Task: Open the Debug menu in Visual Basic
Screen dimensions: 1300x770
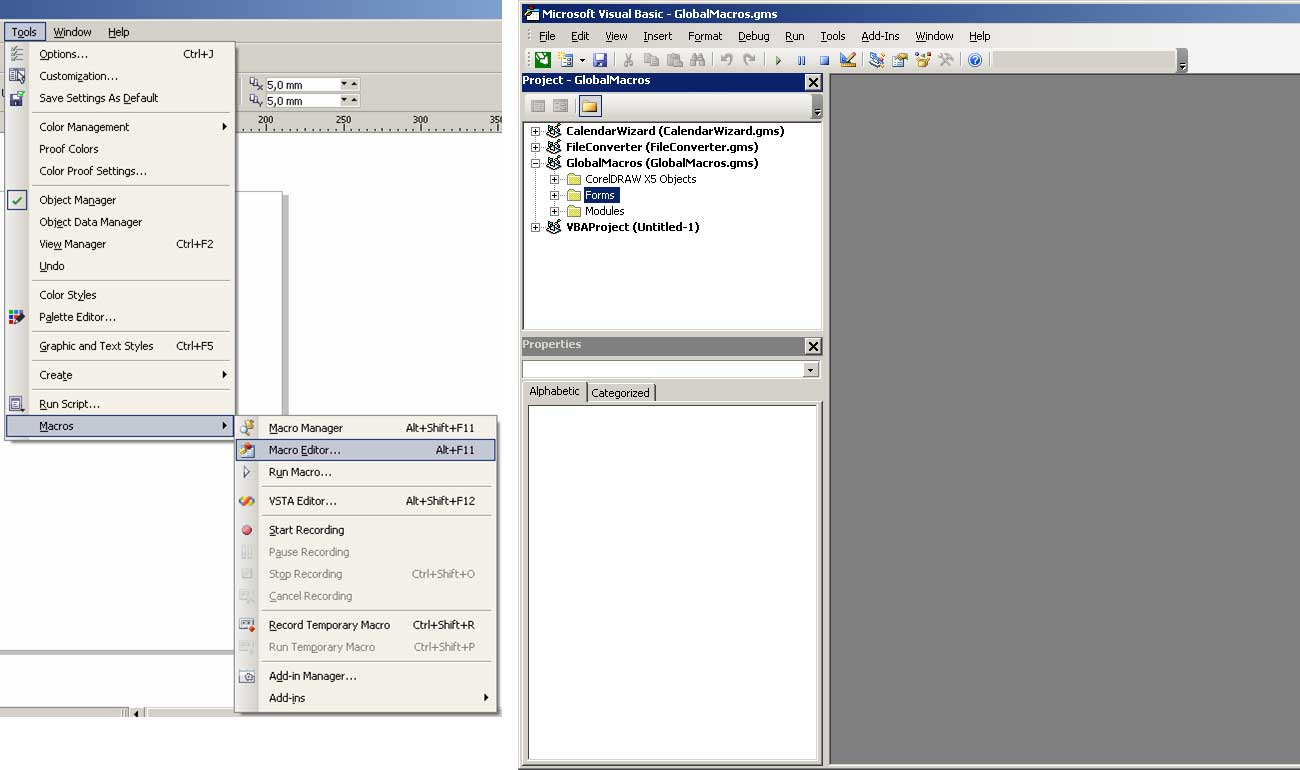Action: click(754, 36)
